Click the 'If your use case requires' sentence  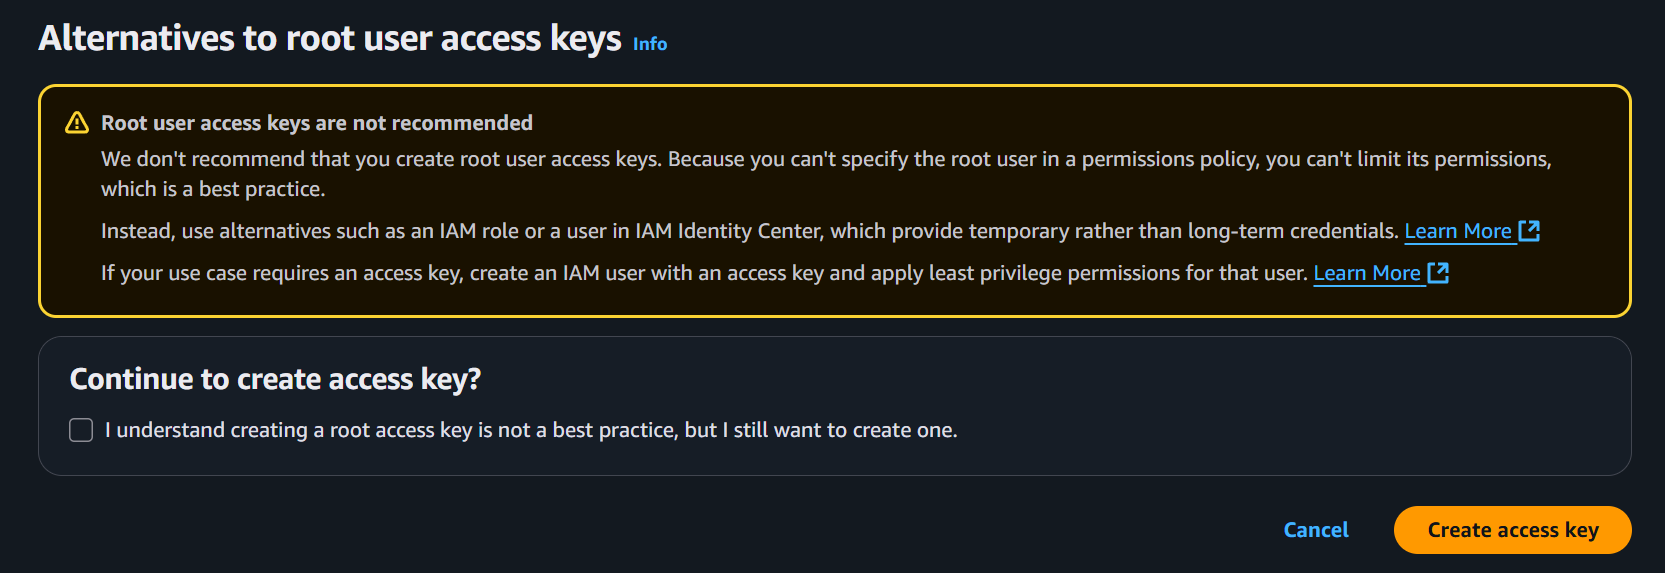pos(704,273)
